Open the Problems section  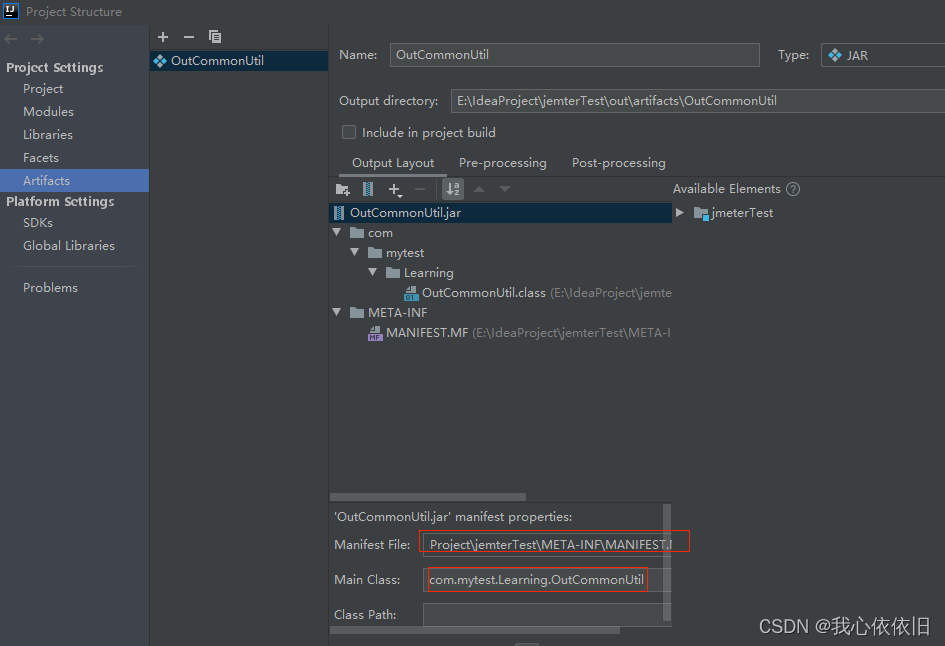point(50,287)
